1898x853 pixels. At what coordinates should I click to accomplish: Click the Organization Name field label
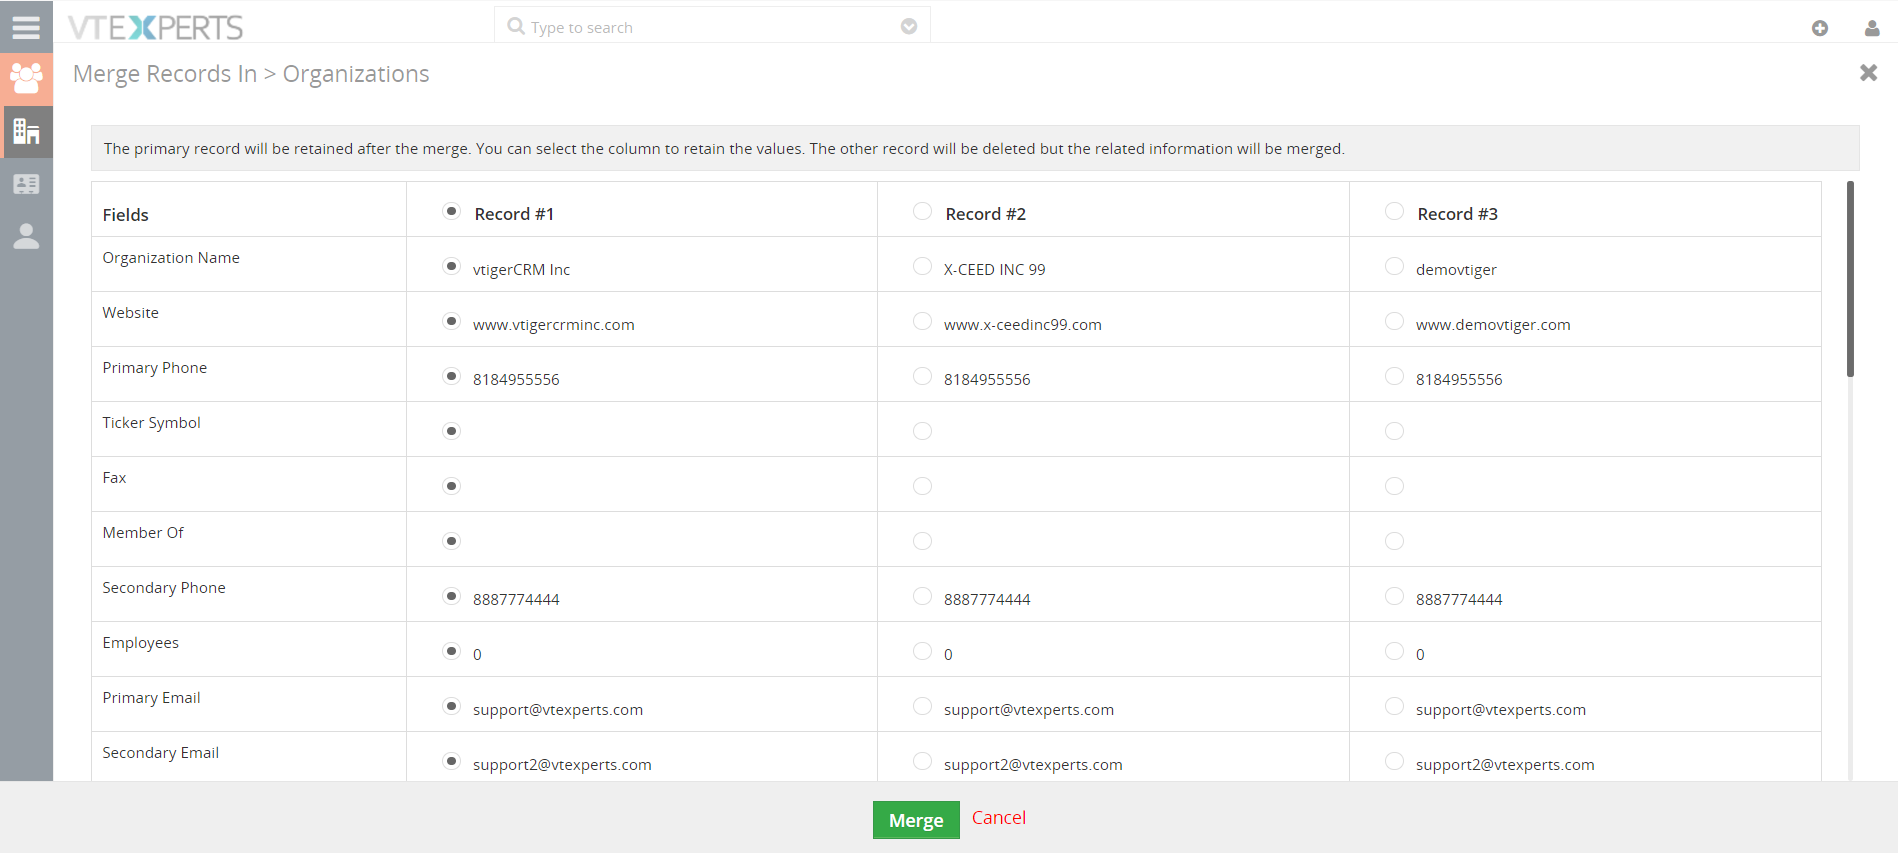point(171,258)
